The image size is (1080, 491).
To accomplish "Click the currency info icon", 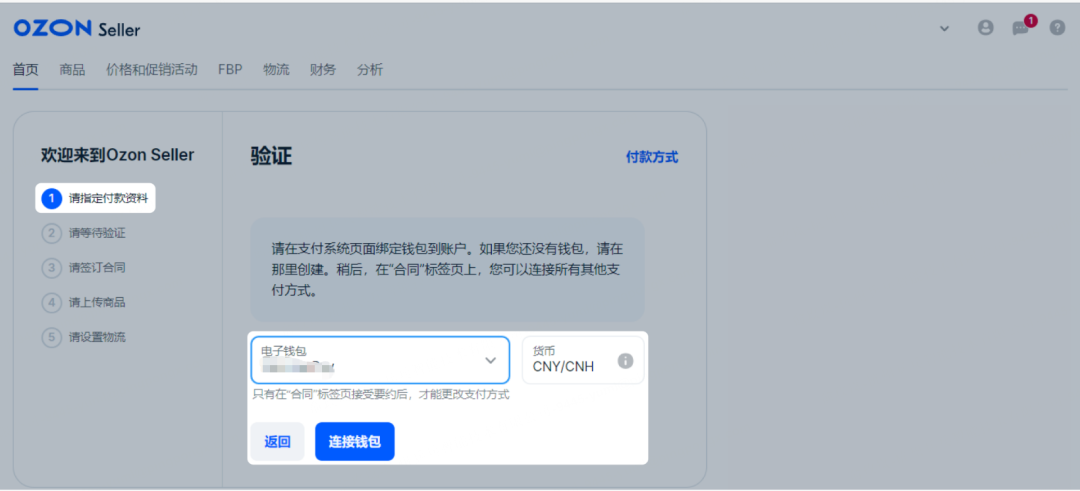I will pyautogui.click(x=625, y=360).
